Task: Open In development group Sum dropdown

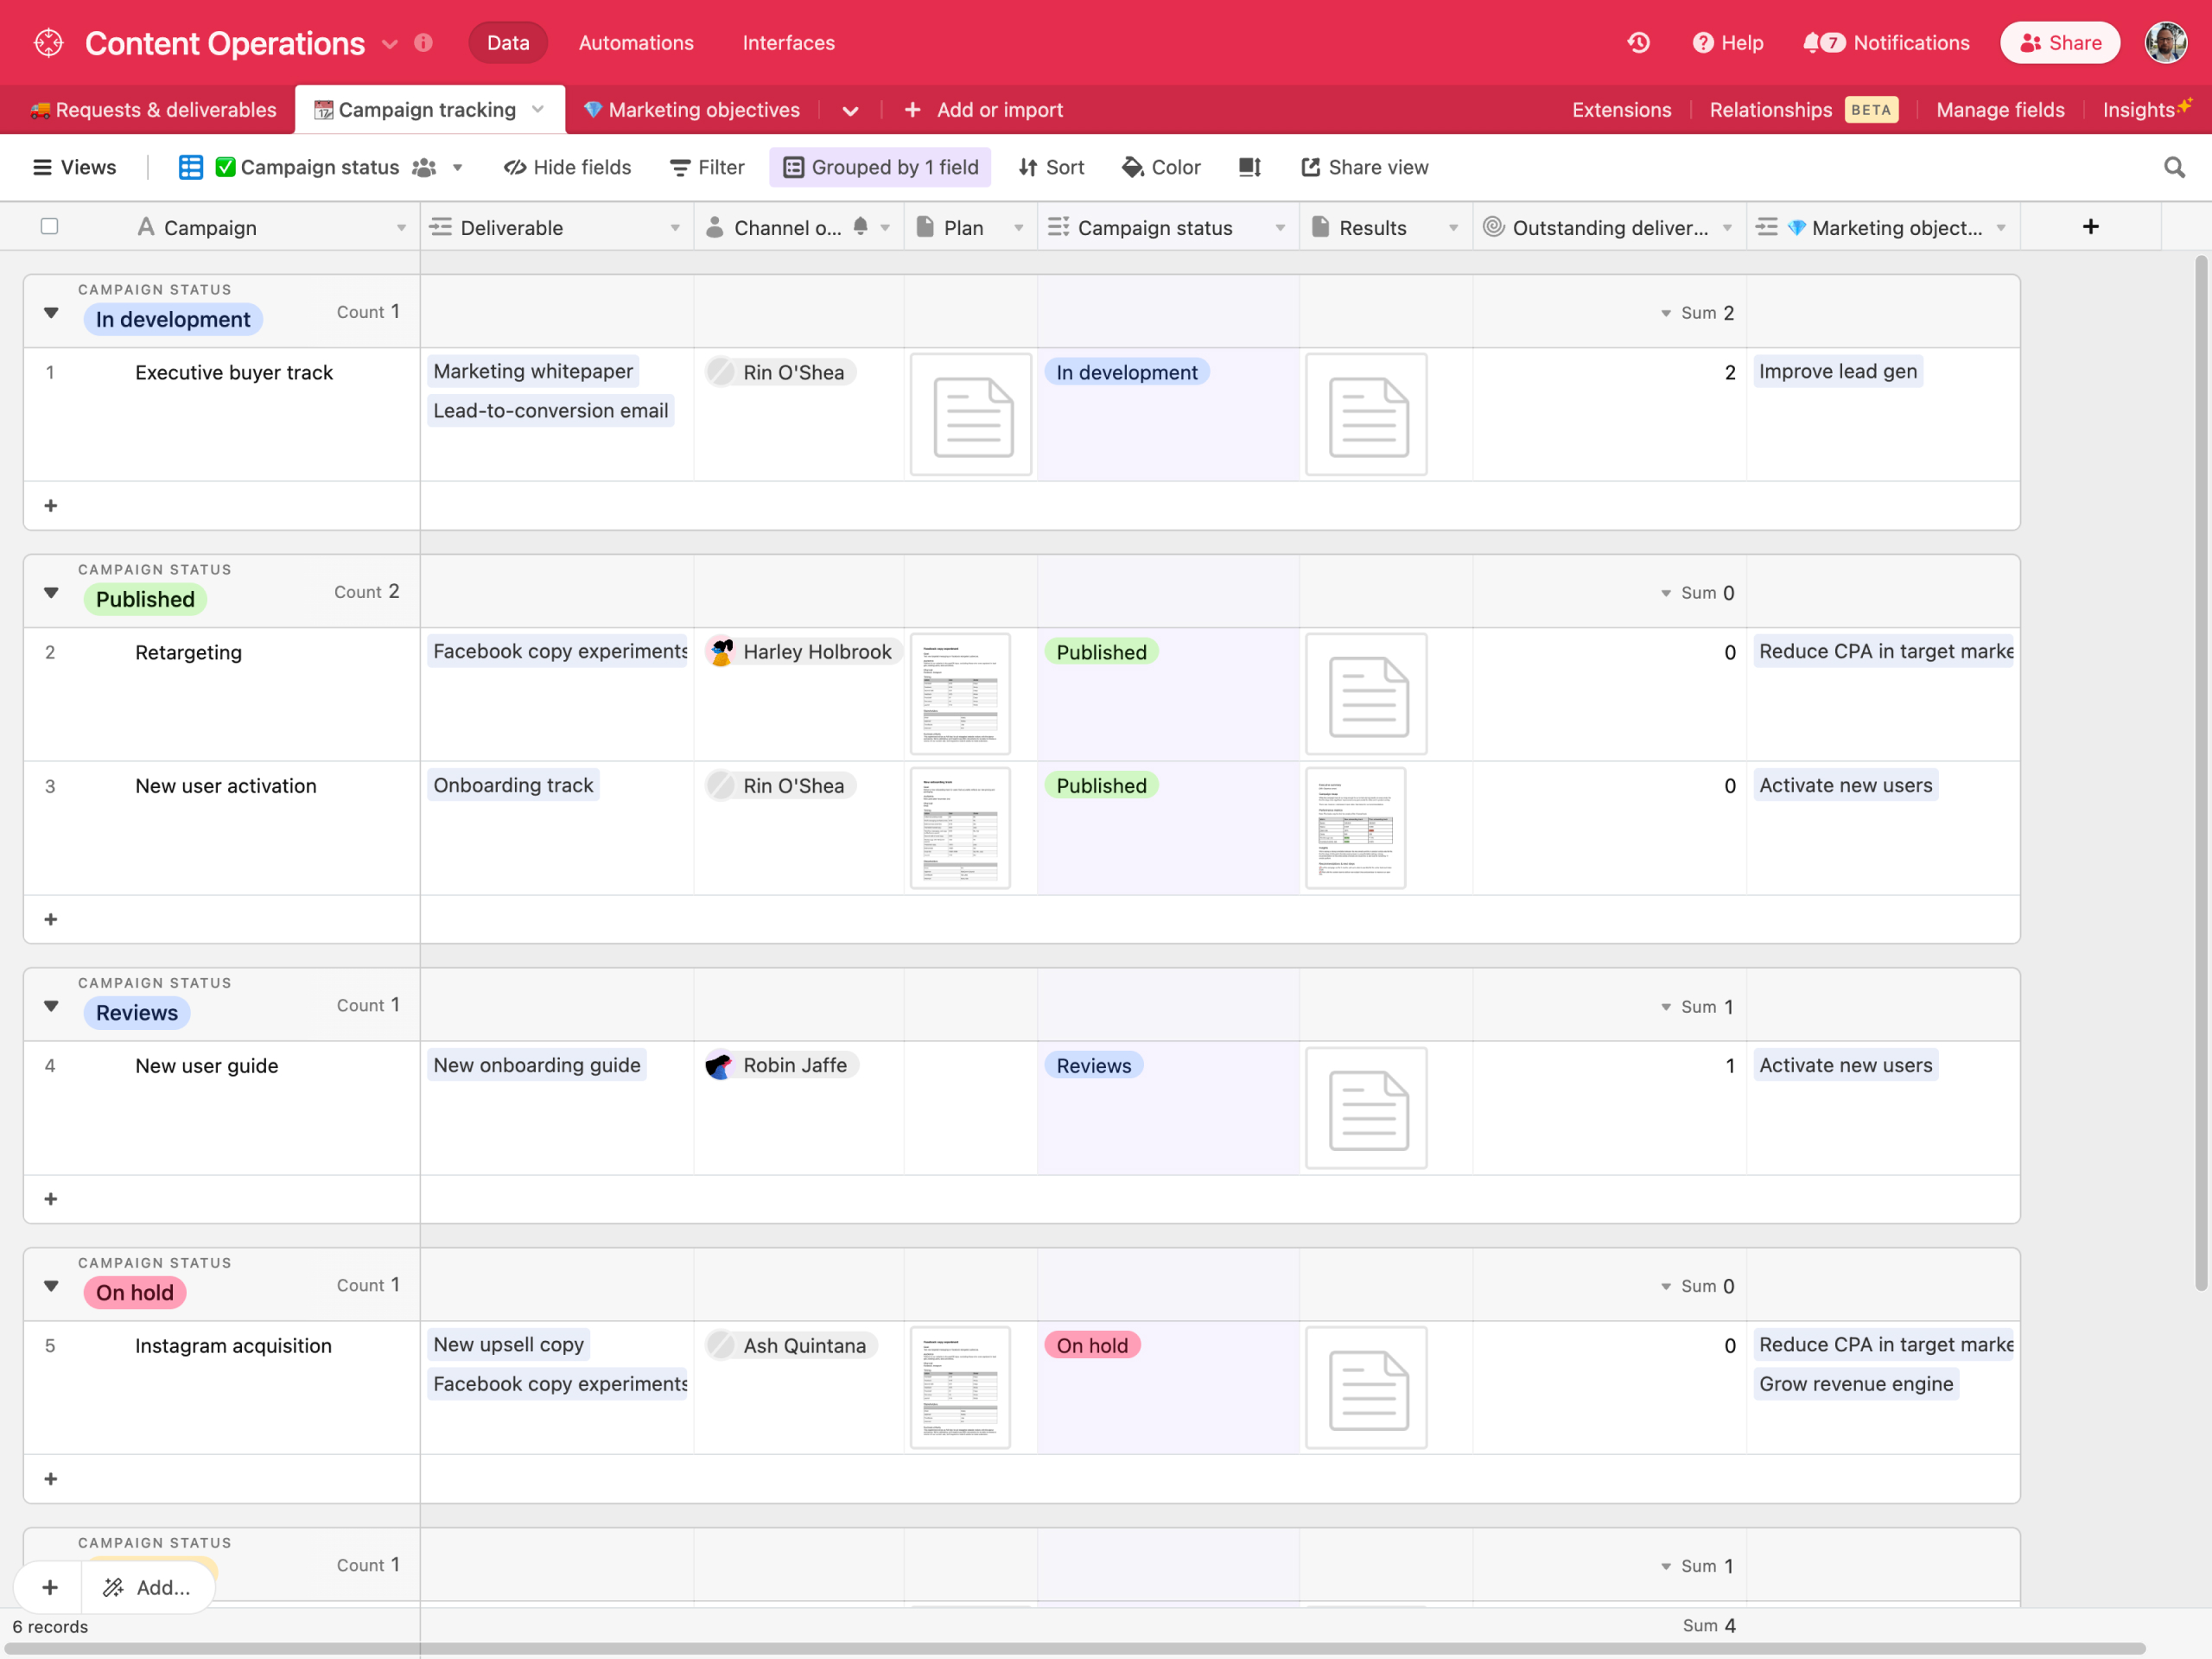Action: tap(1666, 314)
